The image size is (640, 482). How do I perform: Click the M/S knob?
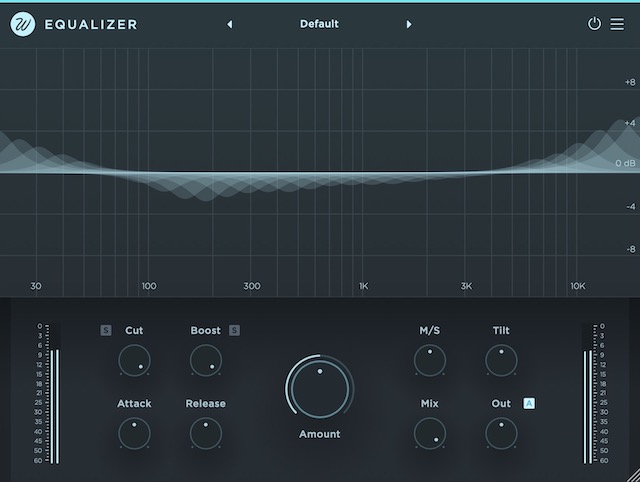tap(429, 360)
